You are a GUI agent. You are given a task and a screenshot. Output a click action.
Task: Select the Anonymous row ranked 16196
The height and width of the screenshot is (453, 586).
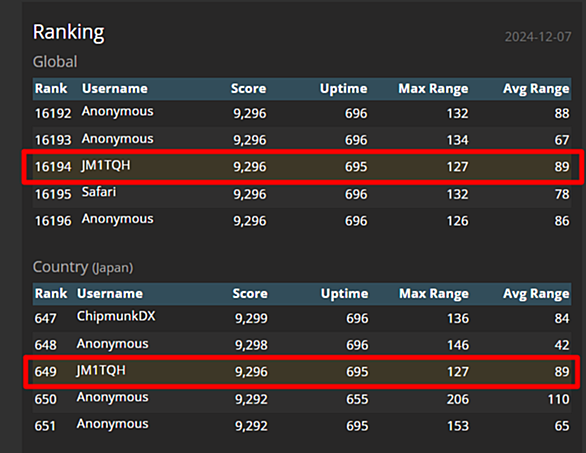(x=302, y=220)
